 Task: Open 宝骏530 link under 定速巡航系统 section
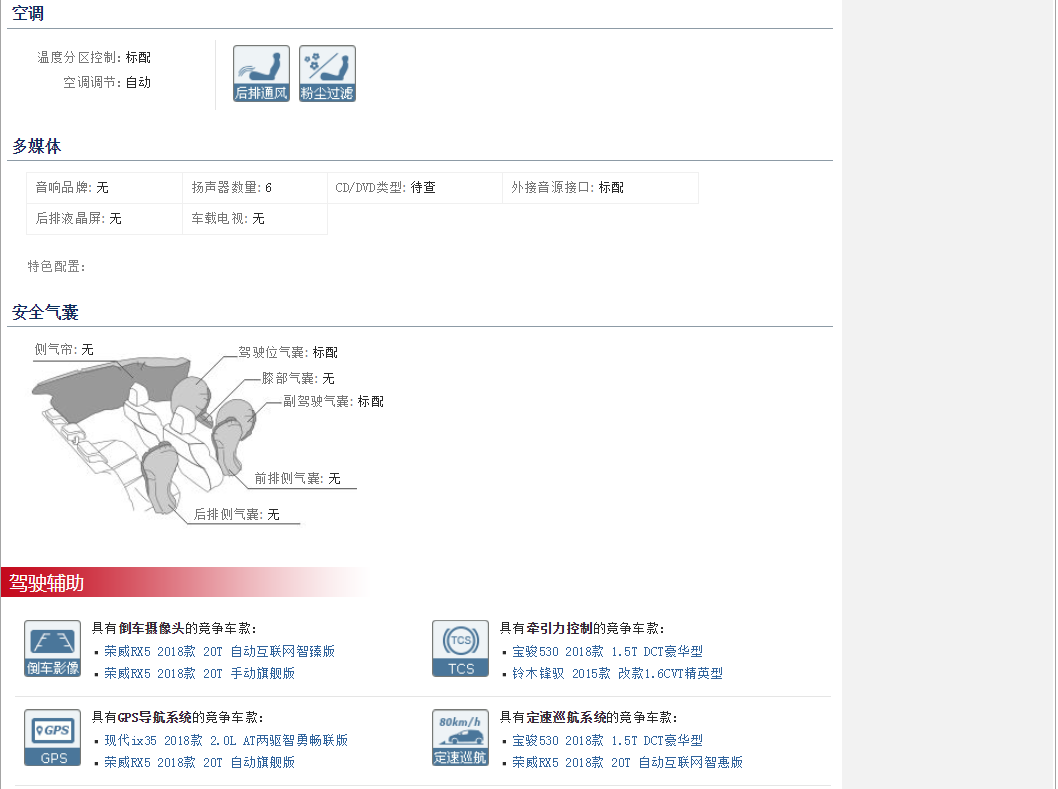pyautogui.click(x=607, y=740)
